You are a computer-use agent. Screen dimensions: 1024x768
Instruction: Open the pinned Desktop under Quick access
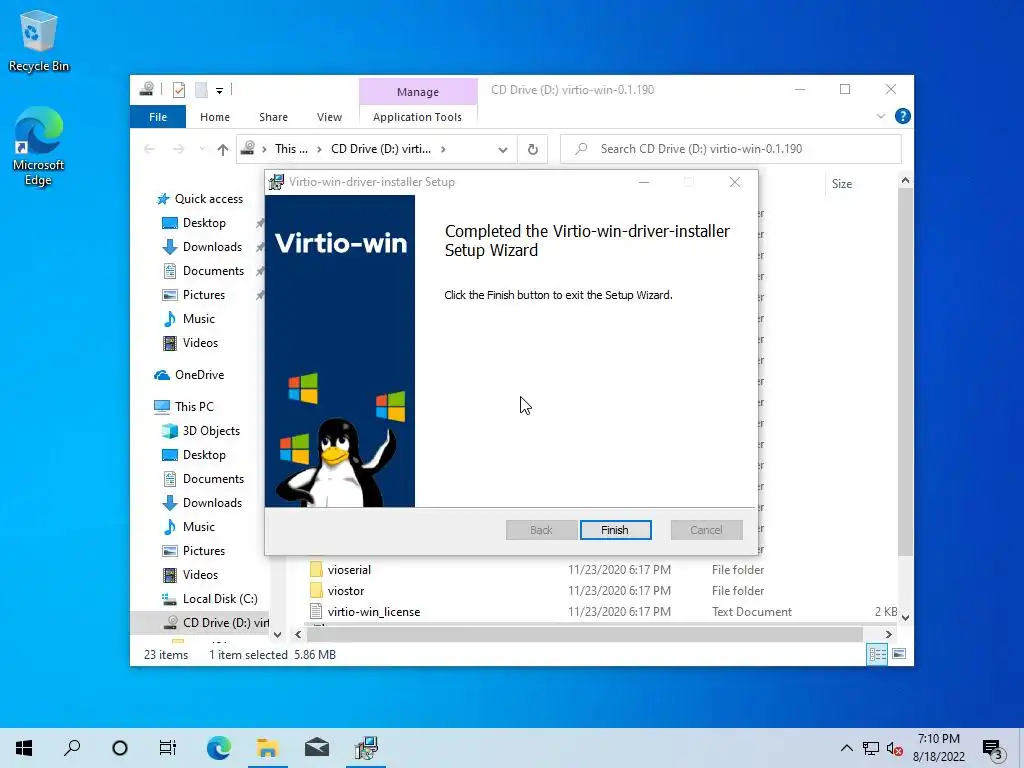click(204, 223)
